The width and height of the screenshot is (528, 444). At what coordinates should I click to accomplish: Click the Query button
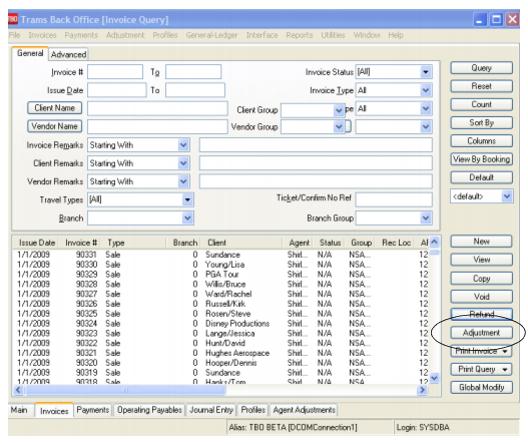click(481, 68)
